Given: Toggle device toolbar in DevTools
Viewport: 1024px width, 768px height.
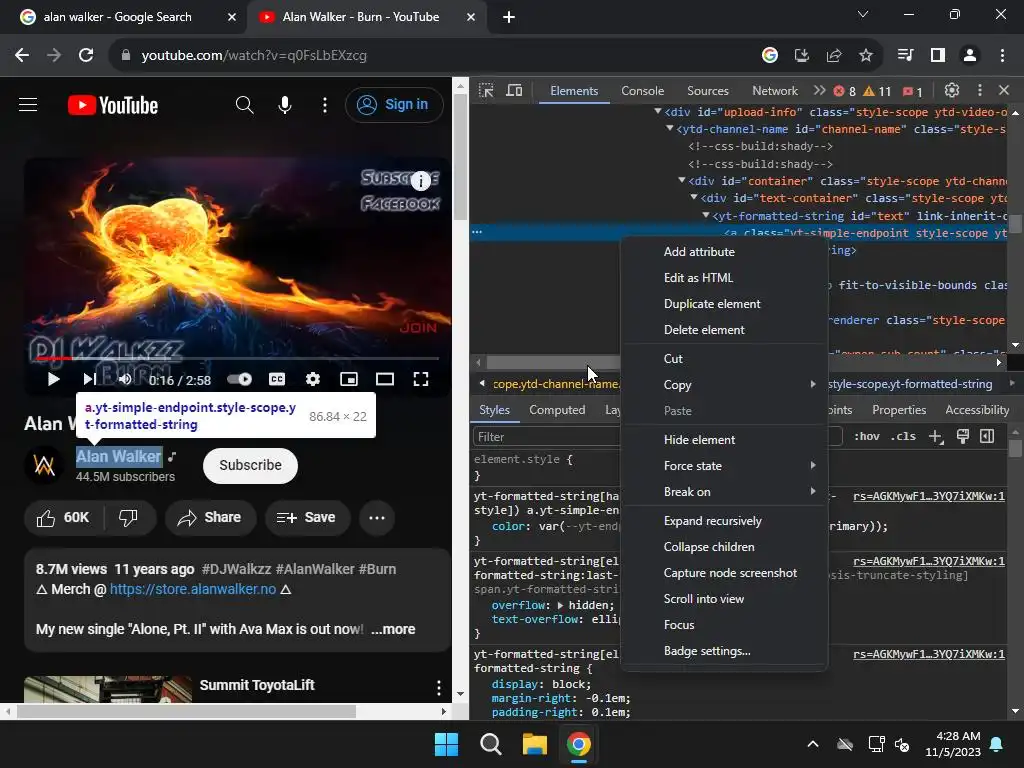Looking at the screenshot, I should tap(515, 91).
